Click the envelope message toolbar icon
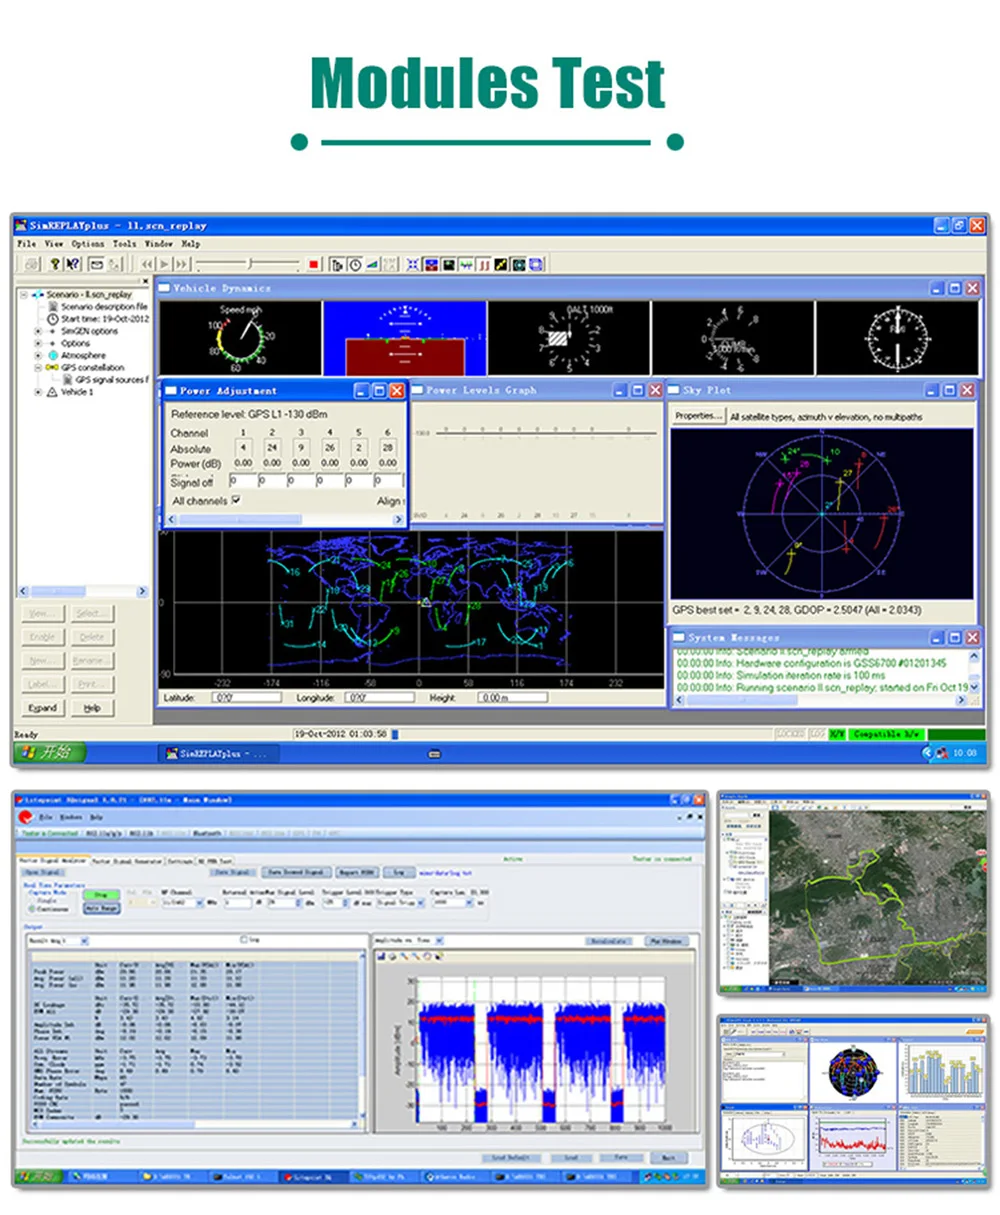This screenshot has height=1215, width=1000. (x=96, y=265)
